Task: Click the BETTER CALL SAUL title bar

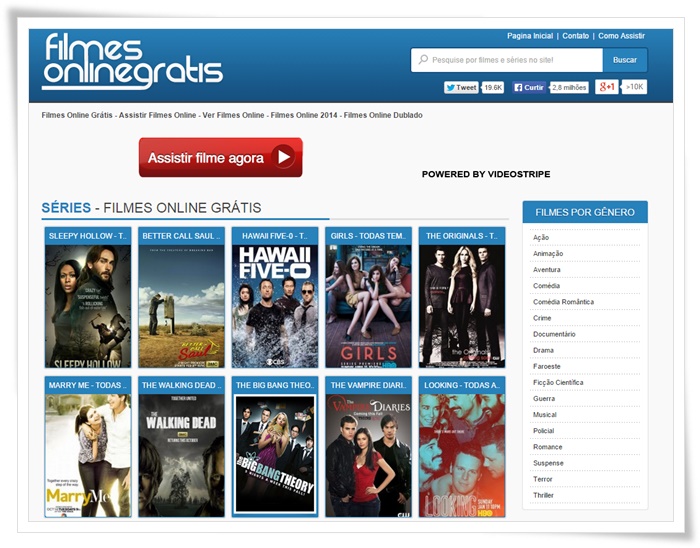Action: [x=181, y=236]
